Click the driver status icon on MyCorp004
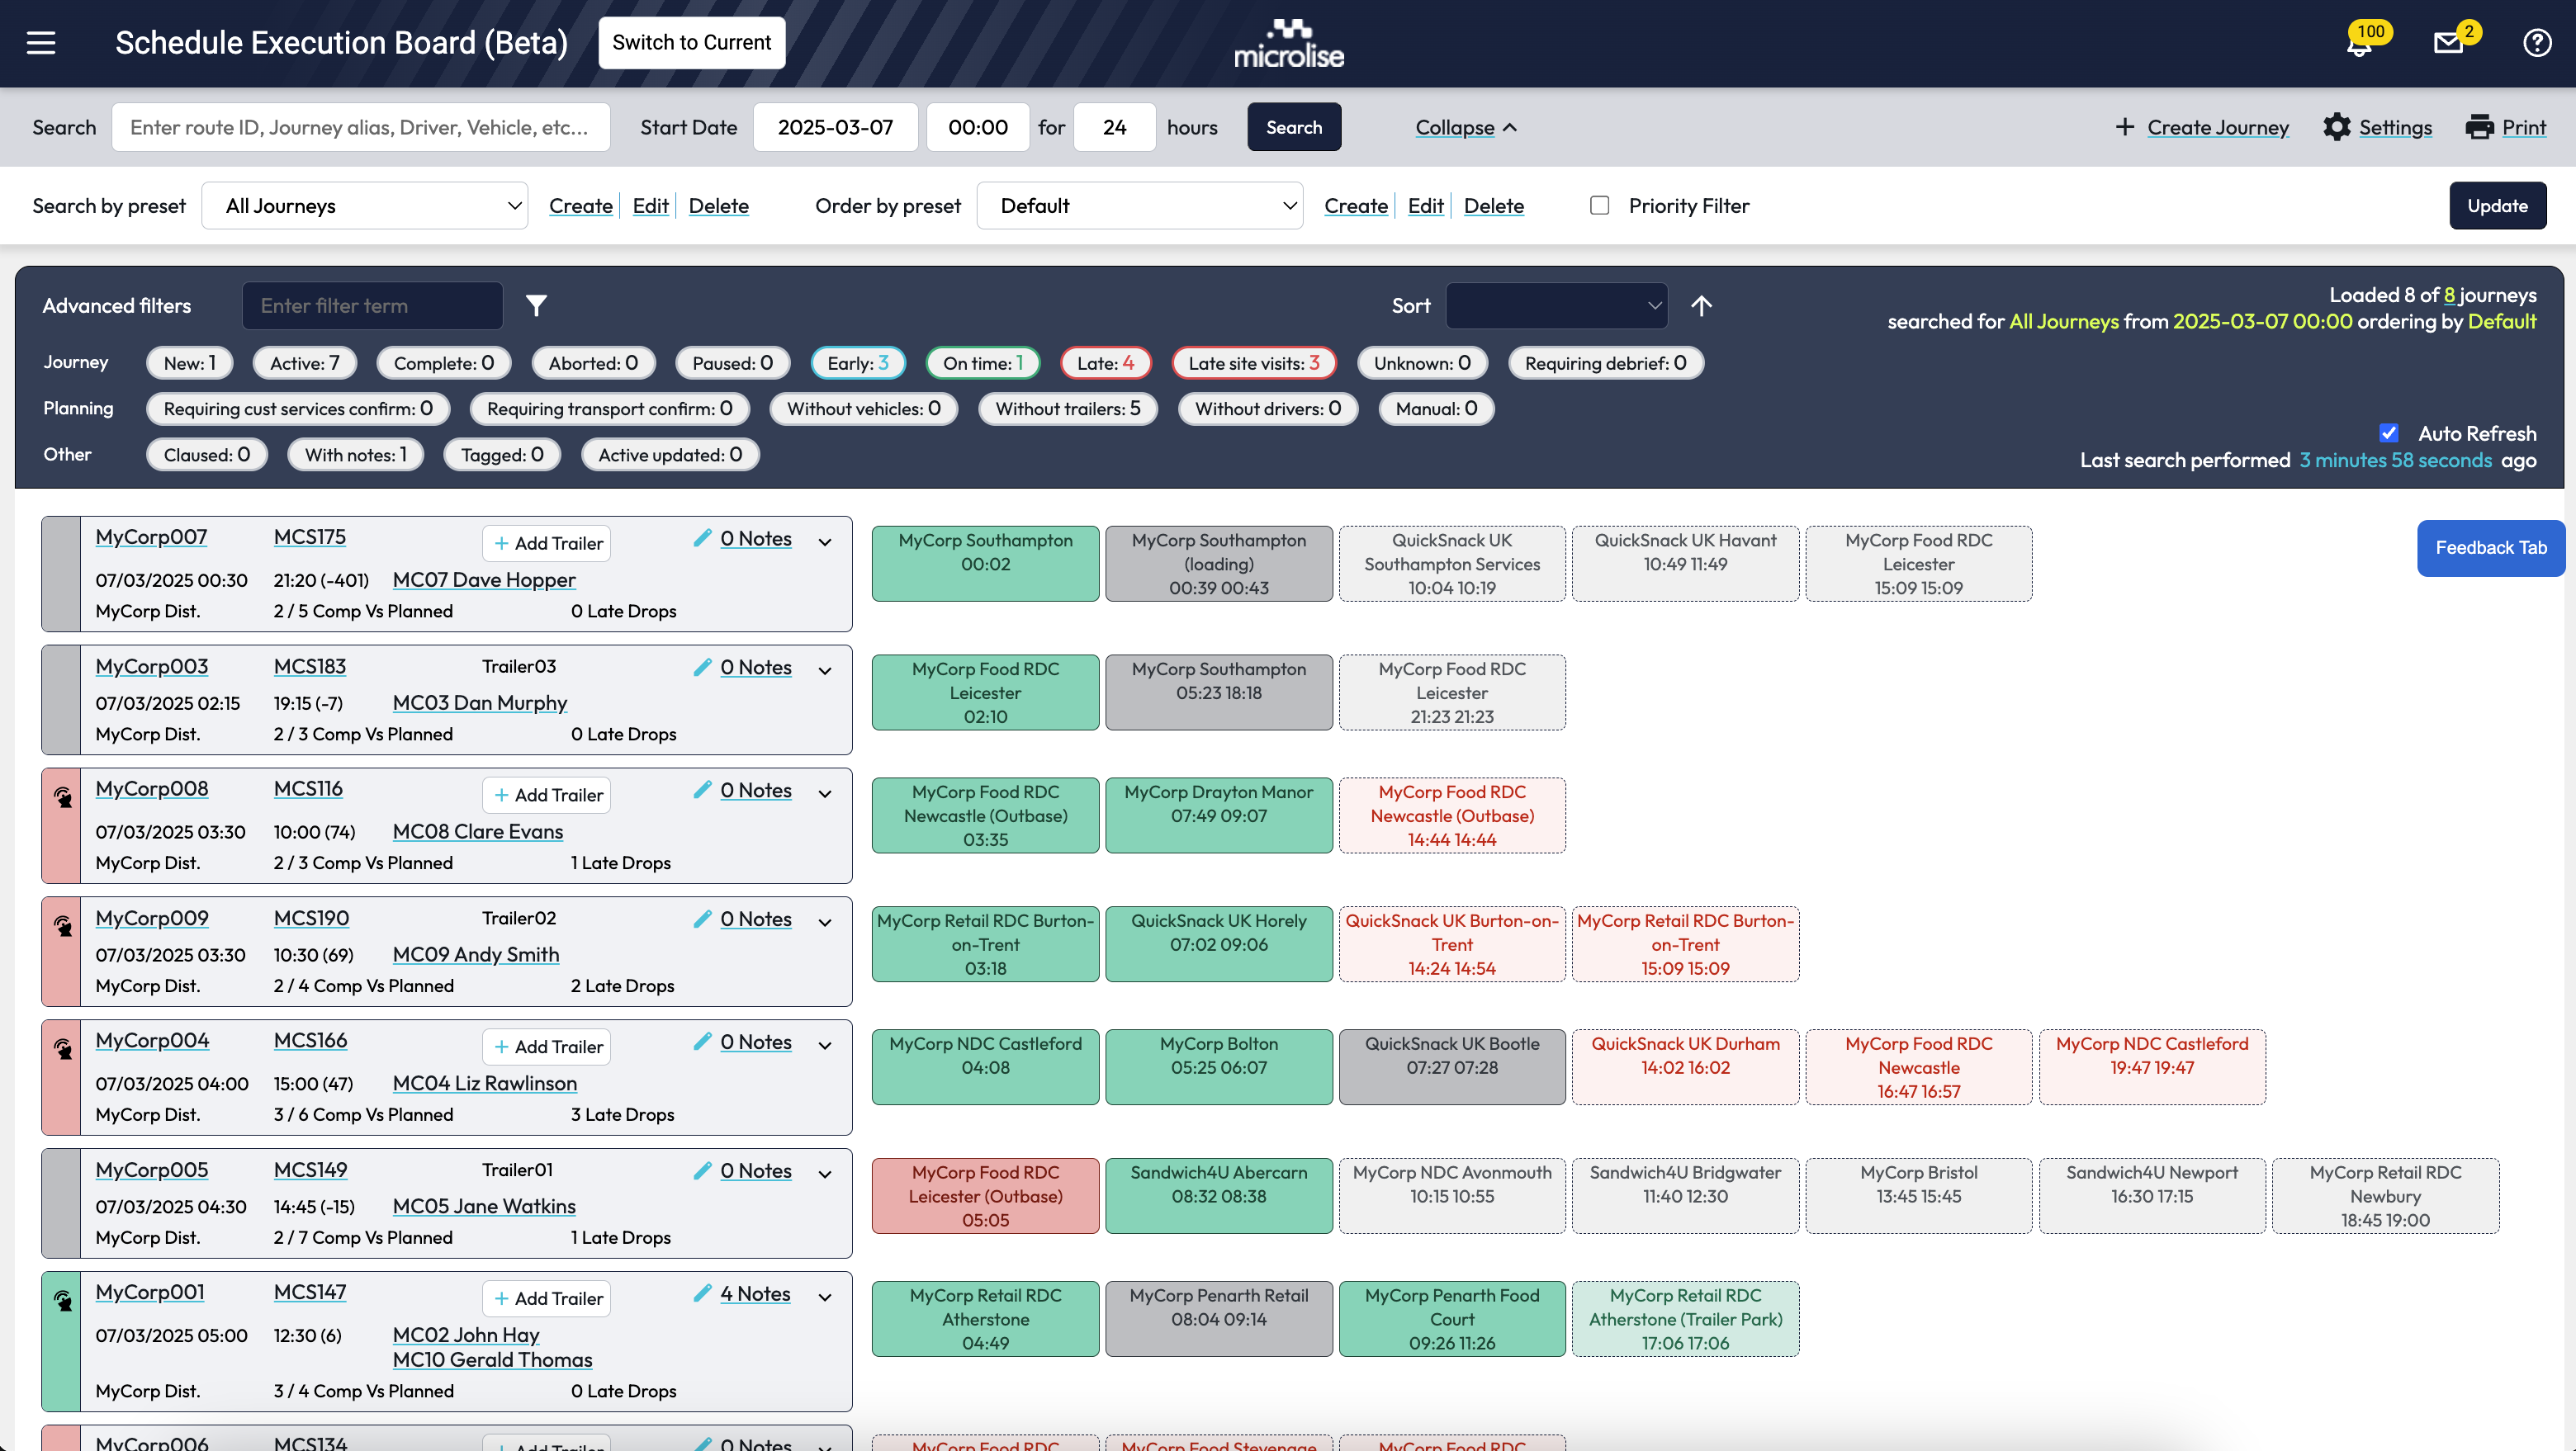Image resolution: width=2576 pixels, height=1451 pixels. tap(63, 1049)
